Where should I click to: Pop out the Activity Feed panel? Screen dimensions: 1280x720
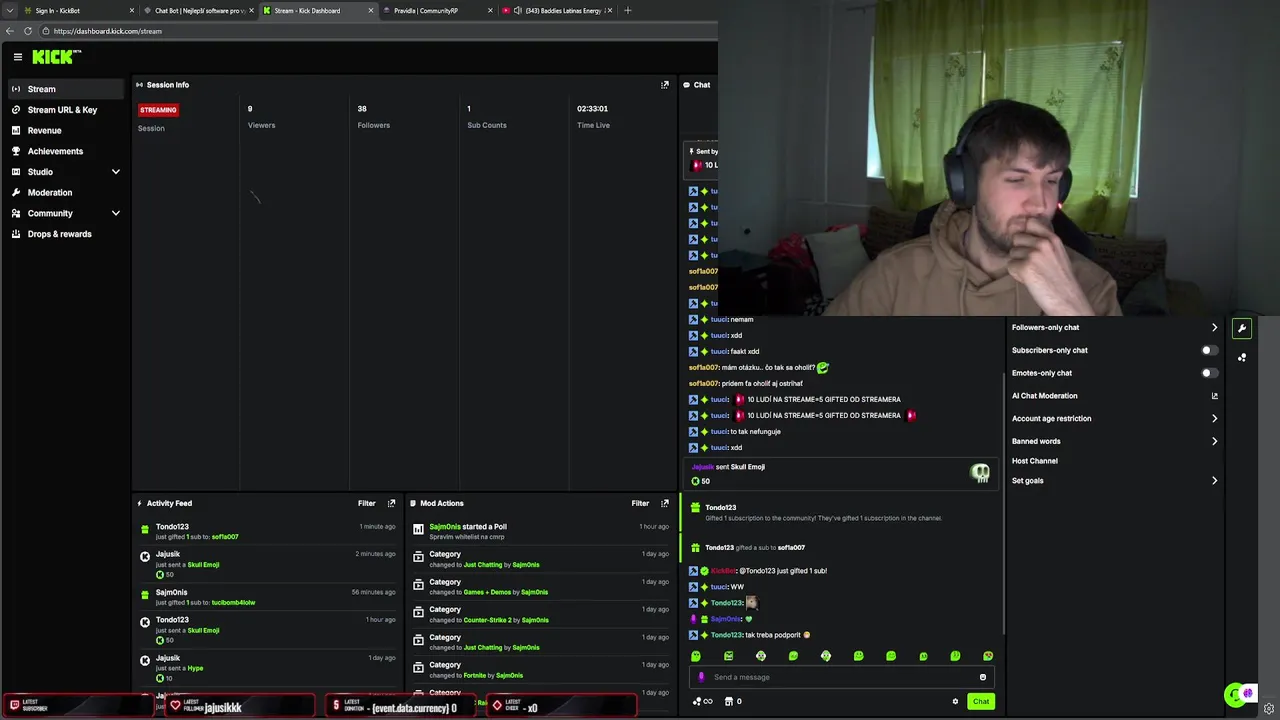[x=391, y=503]
